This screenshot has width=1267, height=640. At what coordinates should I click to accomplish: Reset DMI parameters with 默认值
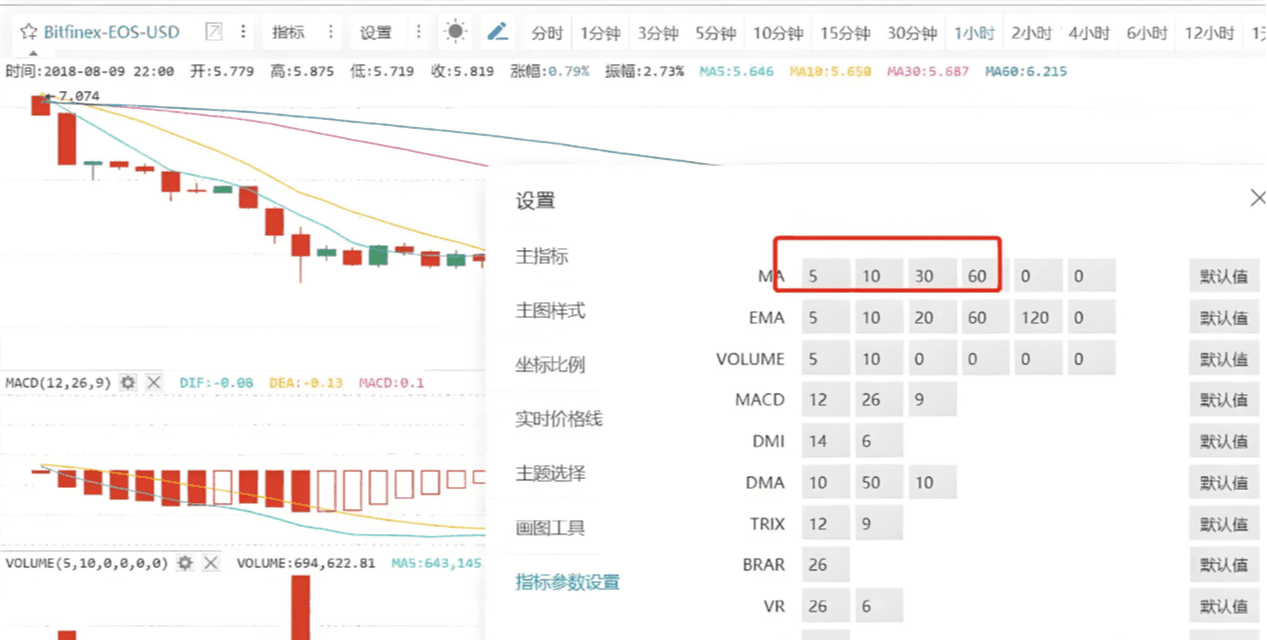[x=1224, y=440]
